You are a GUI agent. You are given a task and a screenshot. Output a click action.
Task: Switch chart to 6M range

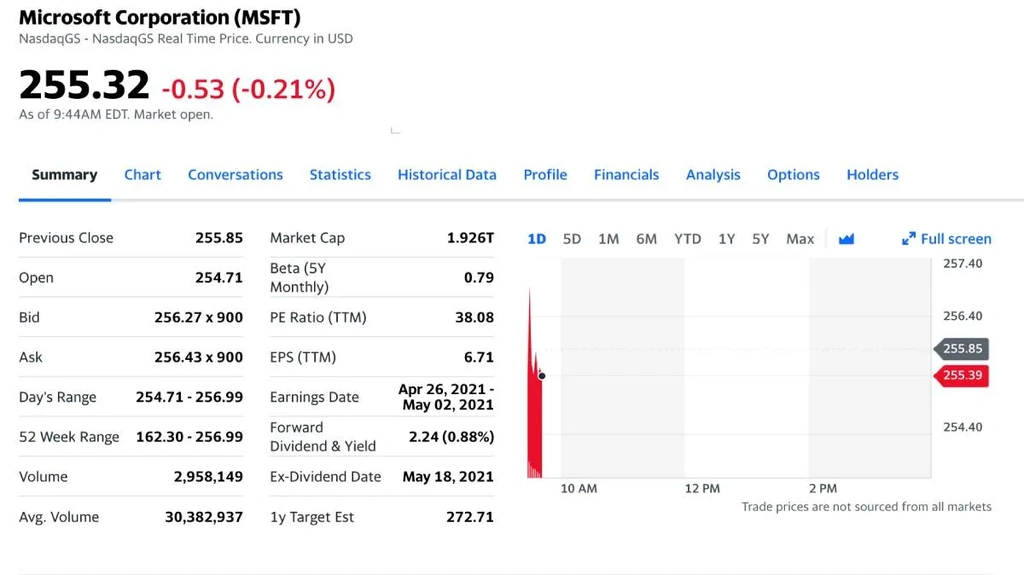click(646, 239)
